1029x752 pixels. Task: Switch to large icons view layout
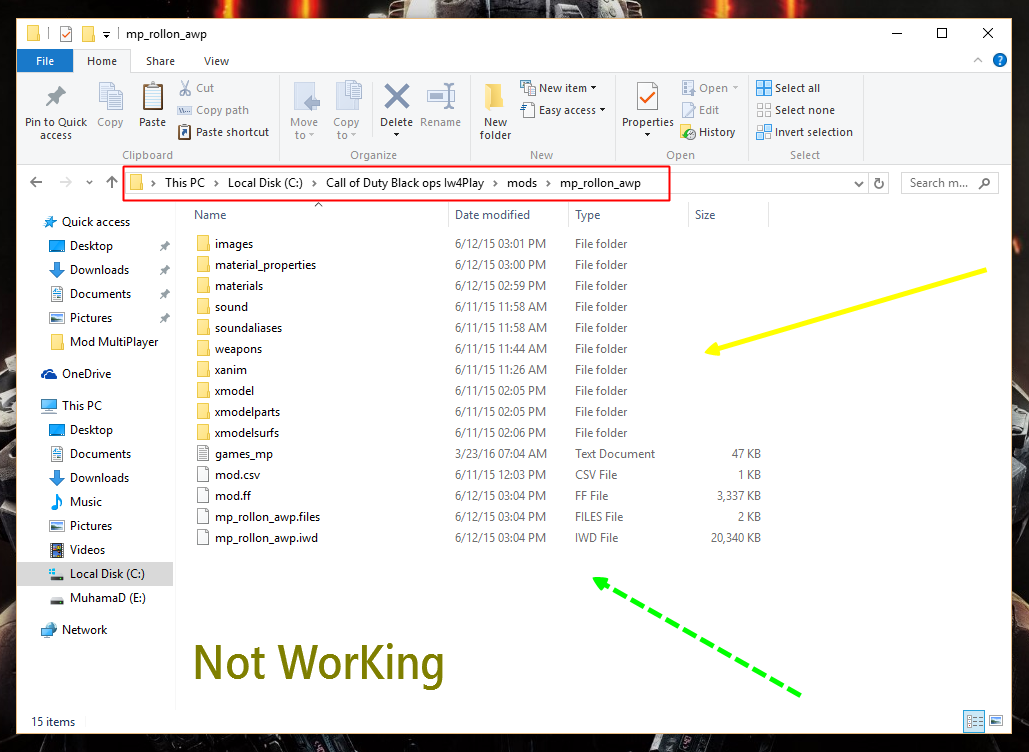995,721
